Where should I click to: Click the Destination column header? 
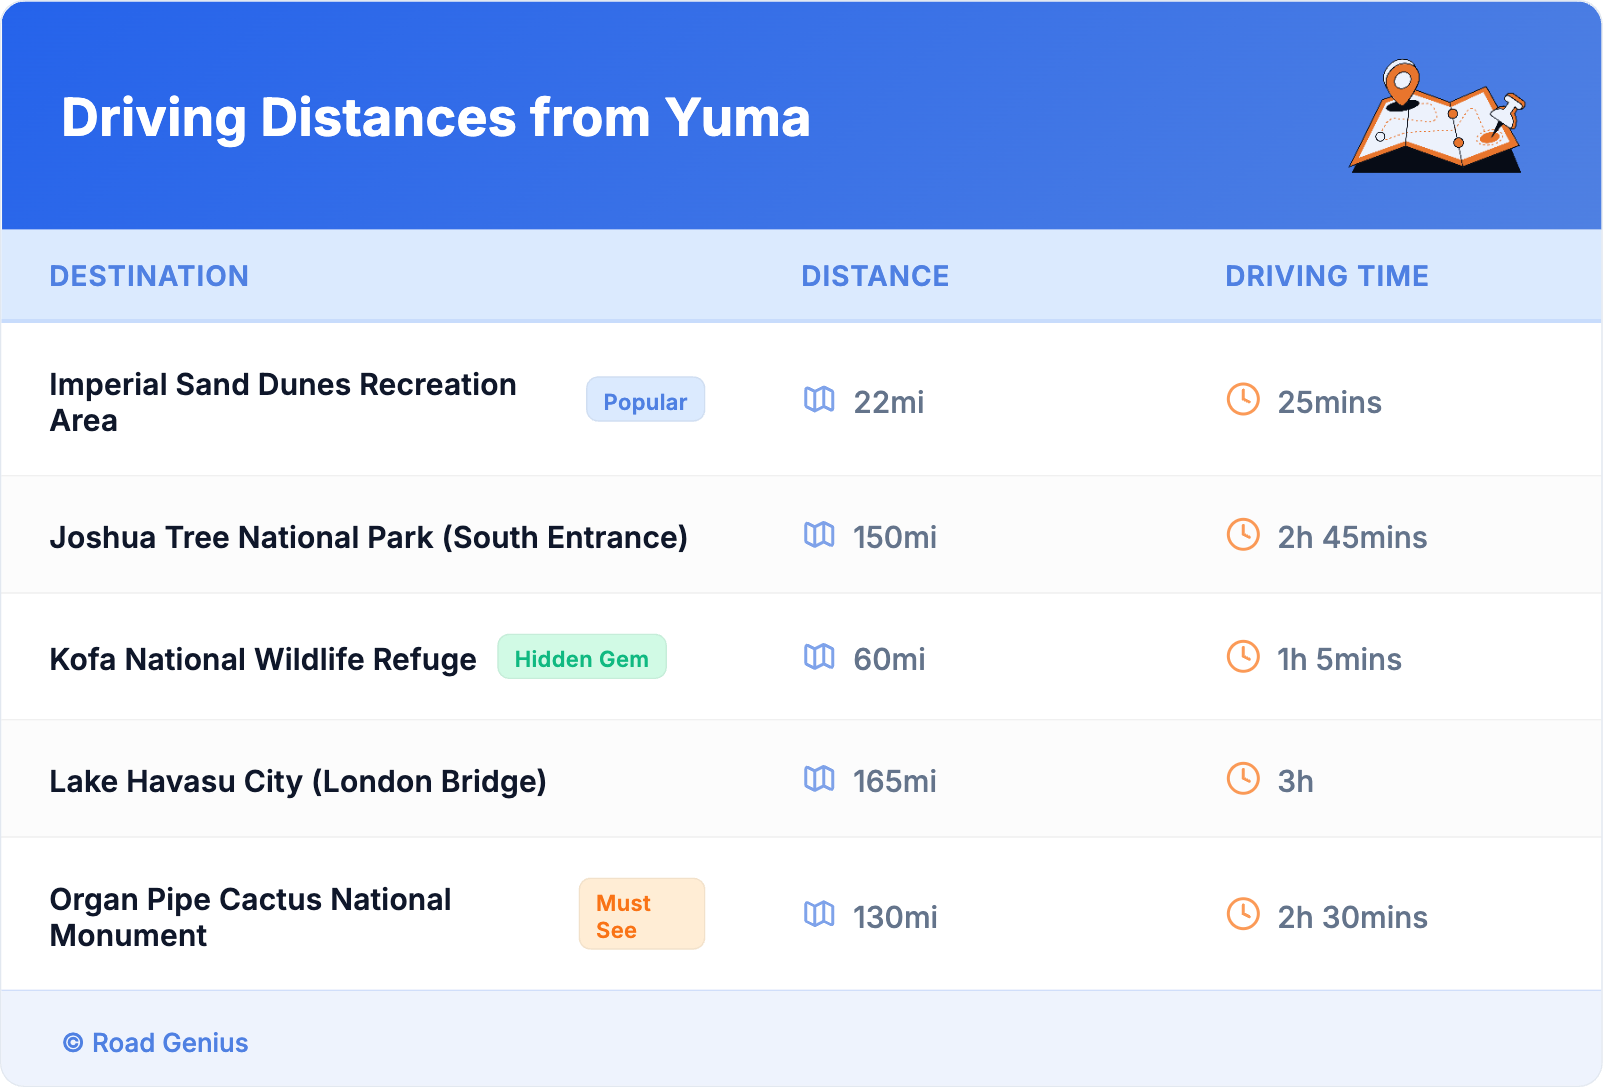[x=149, y=276]
